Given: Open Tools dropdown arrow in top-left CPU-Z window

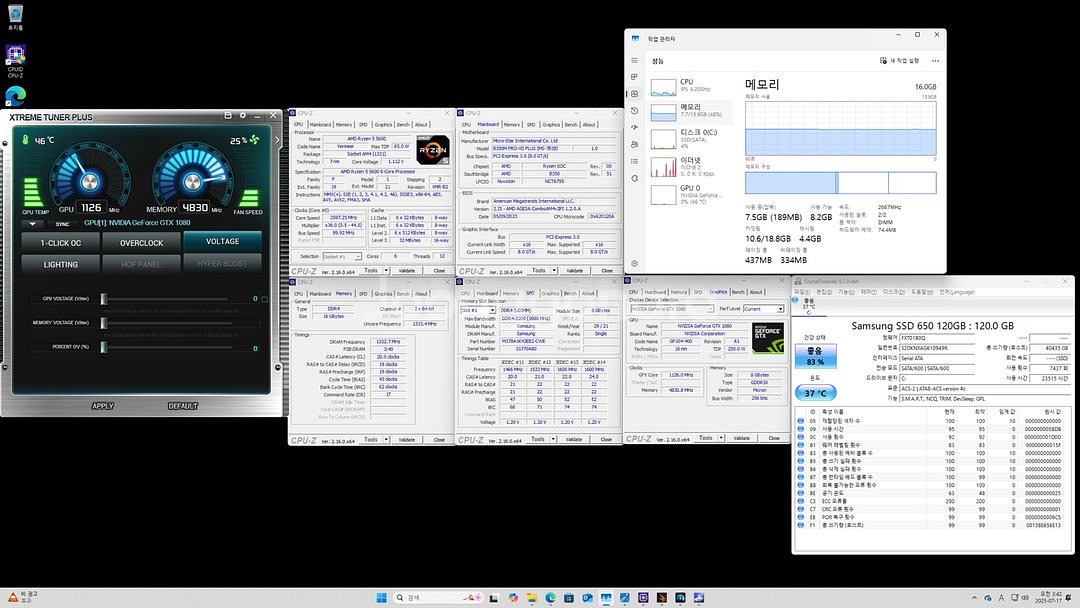Looking at the screenshot, I should coord(386,271).
